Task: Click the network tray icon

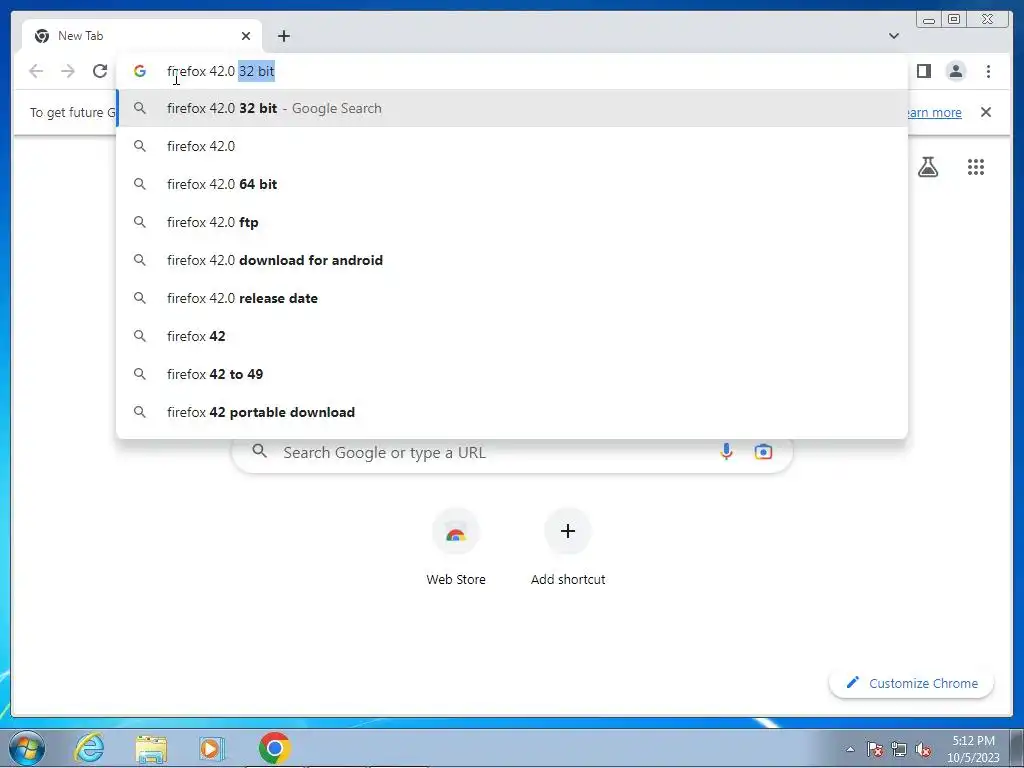Action: [x=899, y=749]
